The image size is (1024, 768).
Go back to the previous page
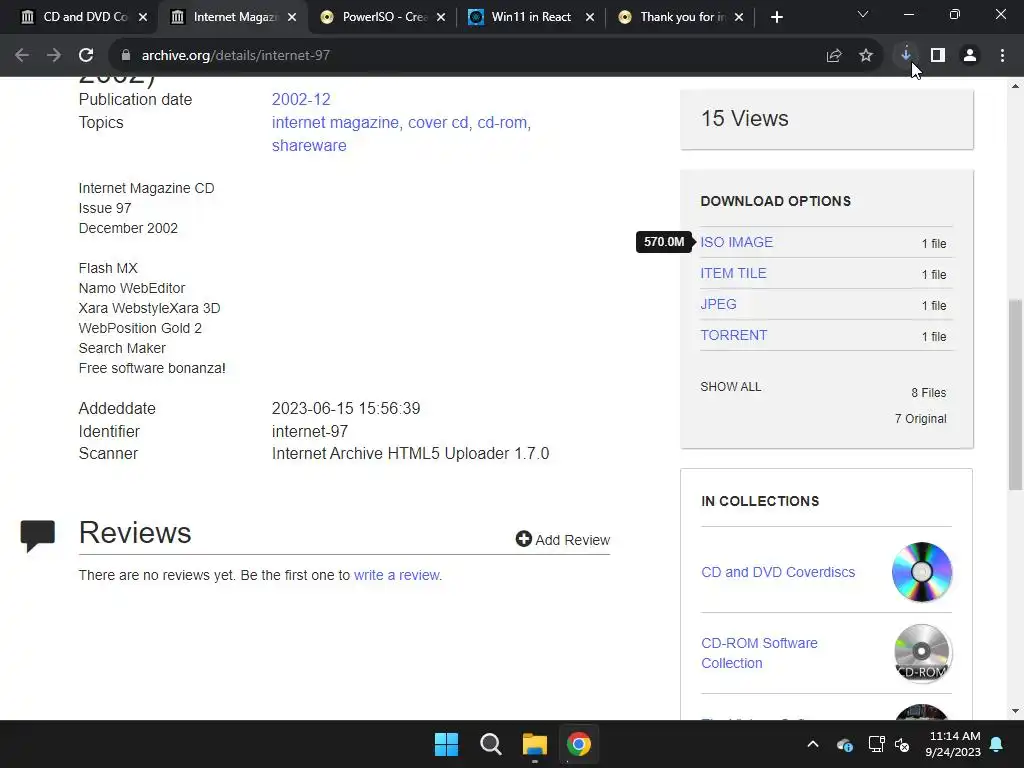22,56
